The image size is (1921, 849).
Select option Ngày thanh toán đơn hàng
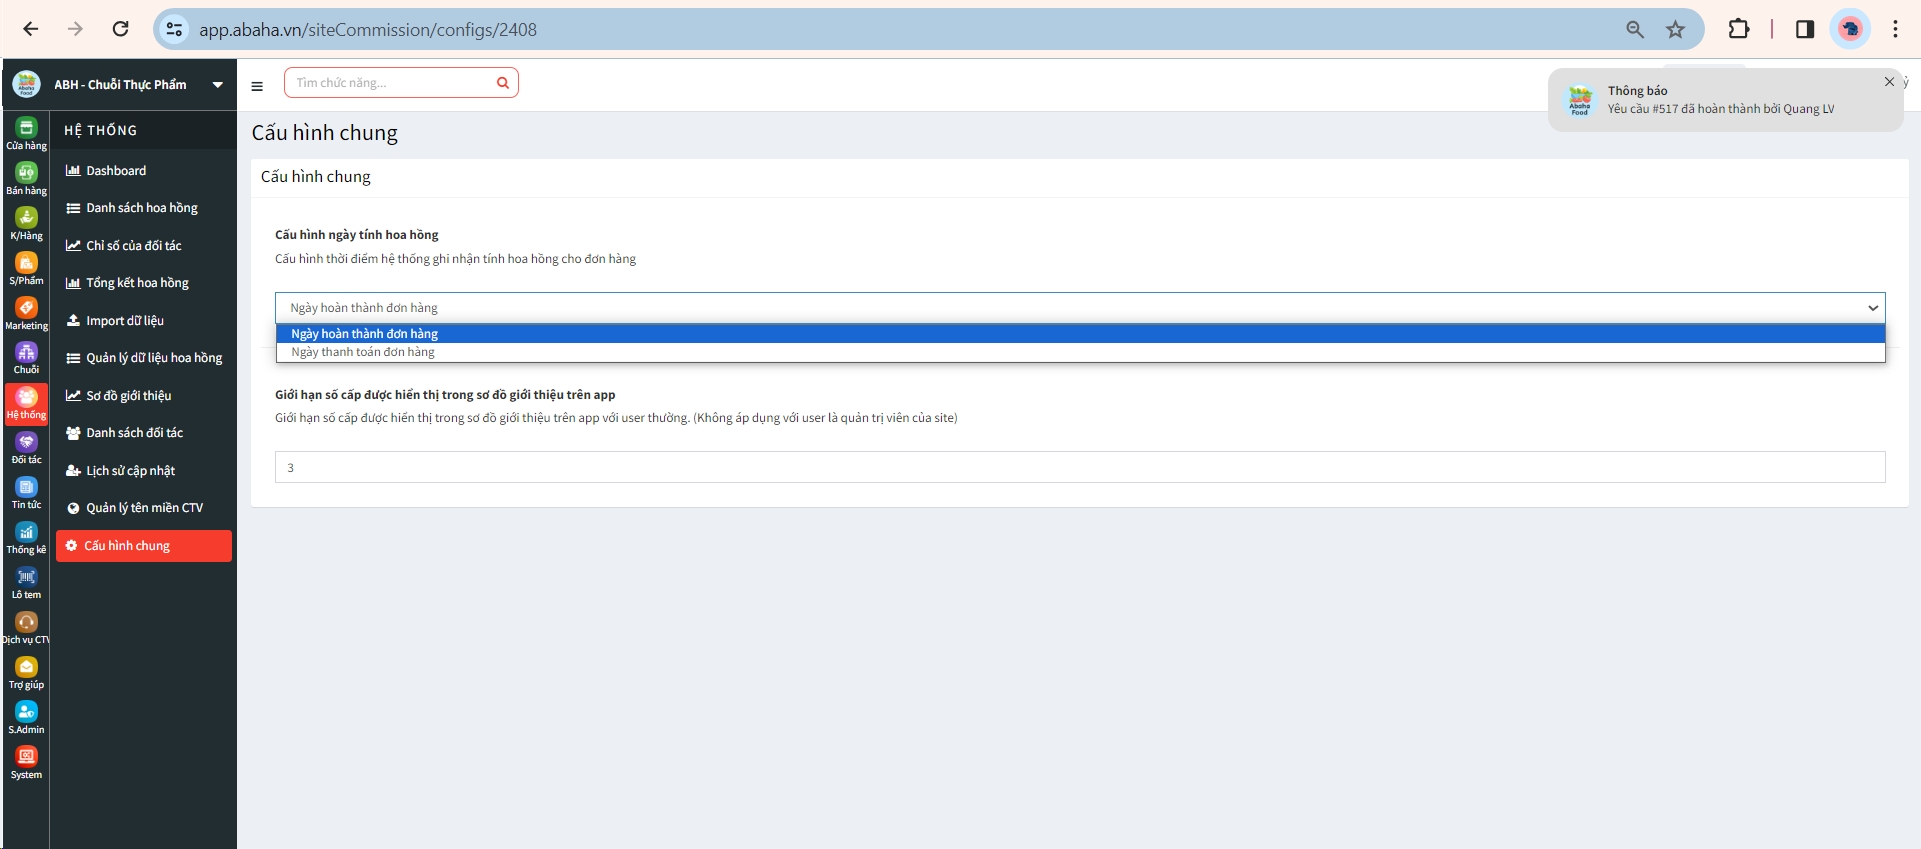point(363,352)
